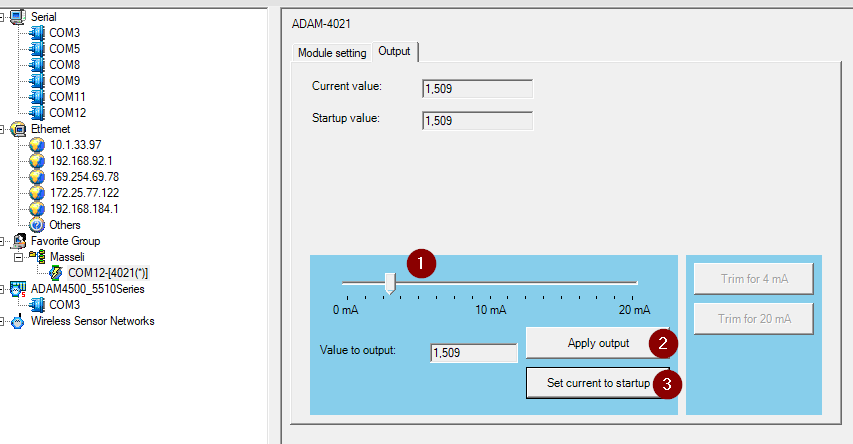Viewport: 853px width, 444px height.
Task: Click the globe icon for 169.254.69.78
Action: (36, 177)
